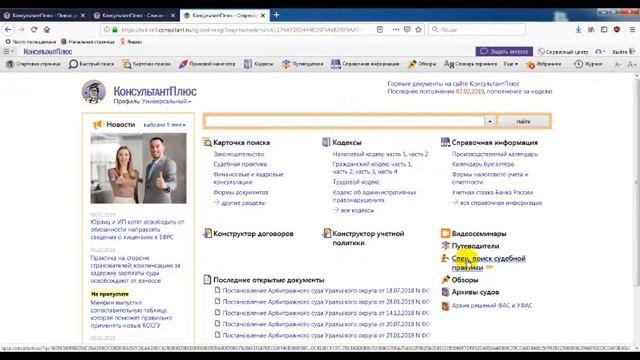Expand the Ещё toolbar dropdown

pyautogui.click(x=511, y=64)
